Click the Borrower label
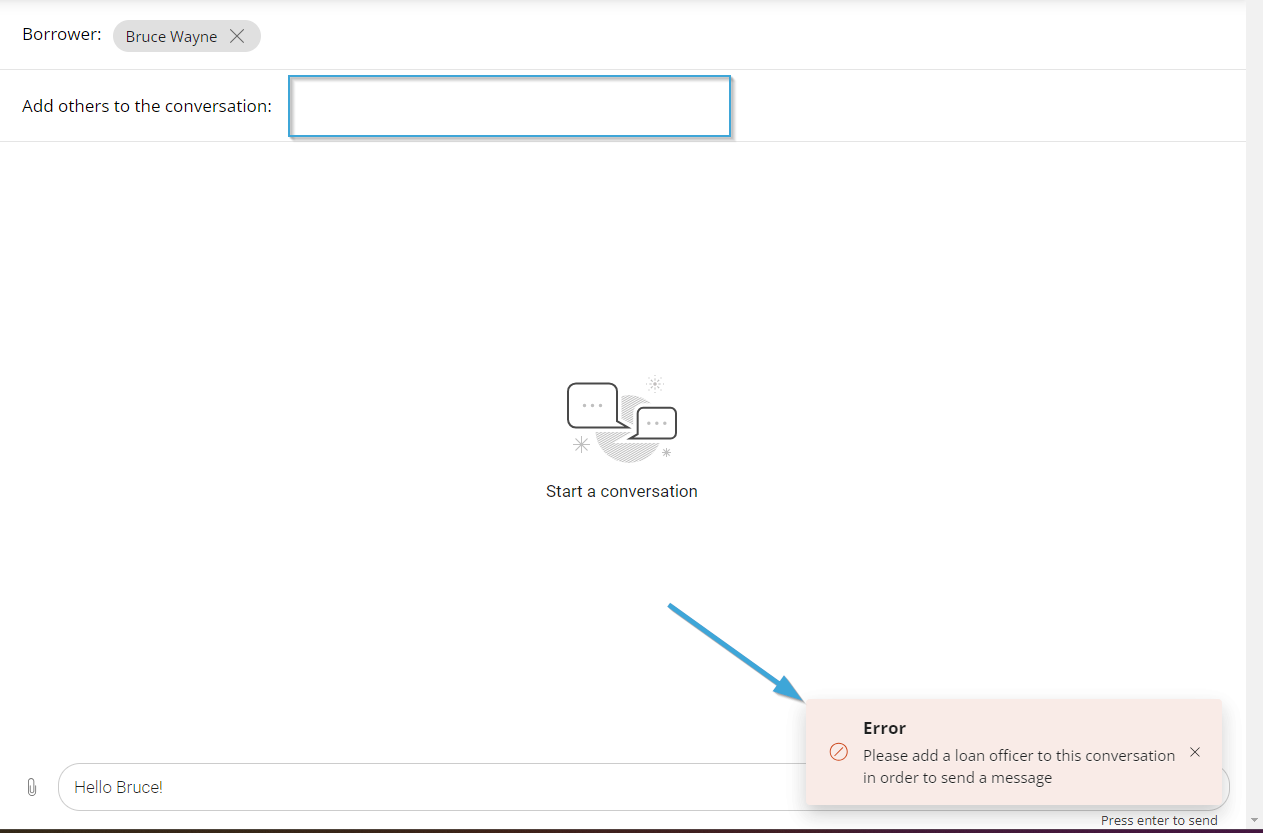The width and height of the screenshot is (1263, 833). [62, 34]
